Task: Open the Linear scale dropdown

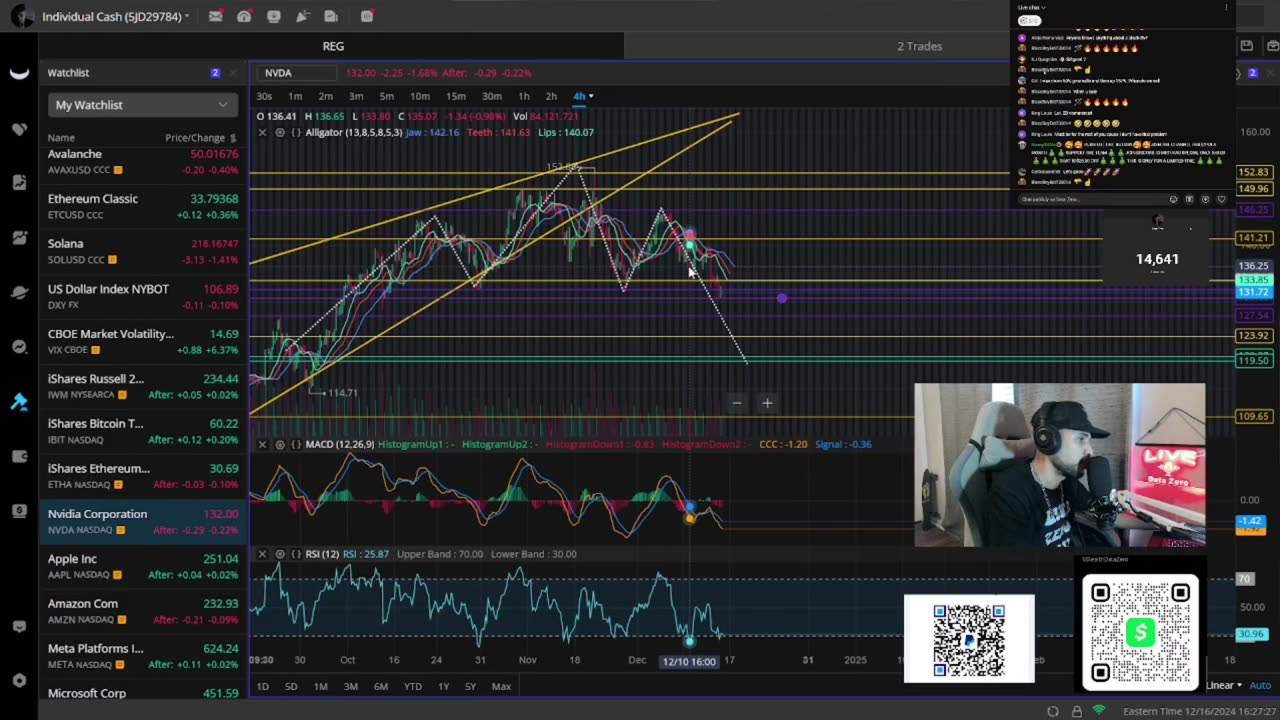Action: click(x=1224, y=685)
